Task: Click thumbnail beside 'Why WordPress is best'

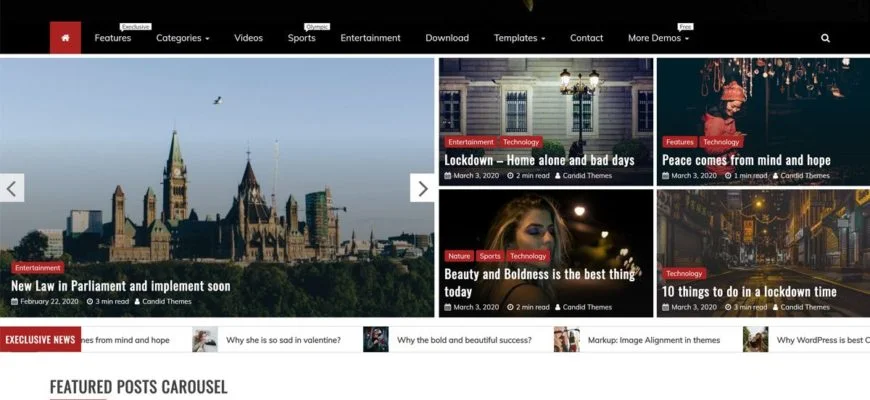Action: (756, 340)
